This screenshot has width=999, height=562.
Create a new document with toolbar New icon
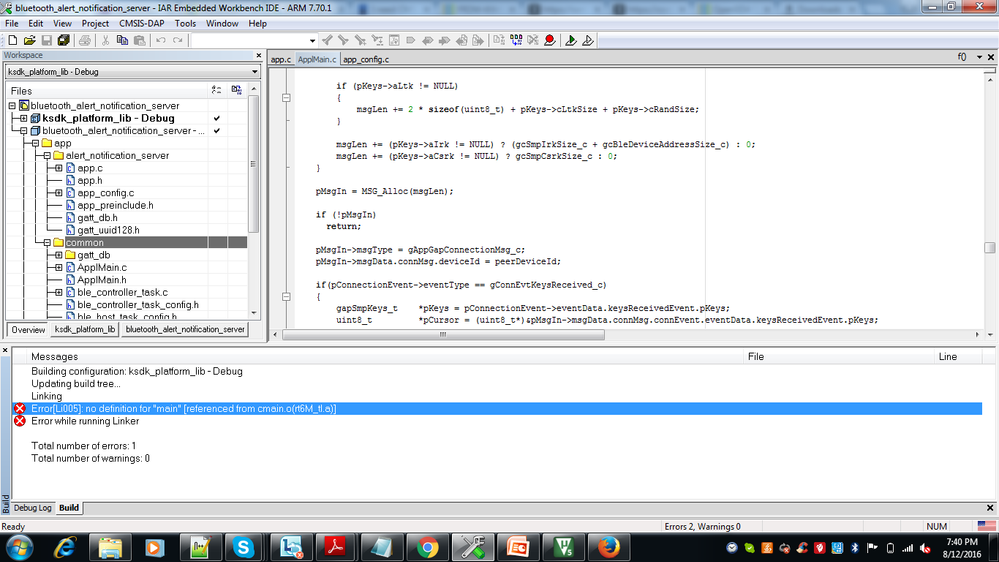coord(12,40)
